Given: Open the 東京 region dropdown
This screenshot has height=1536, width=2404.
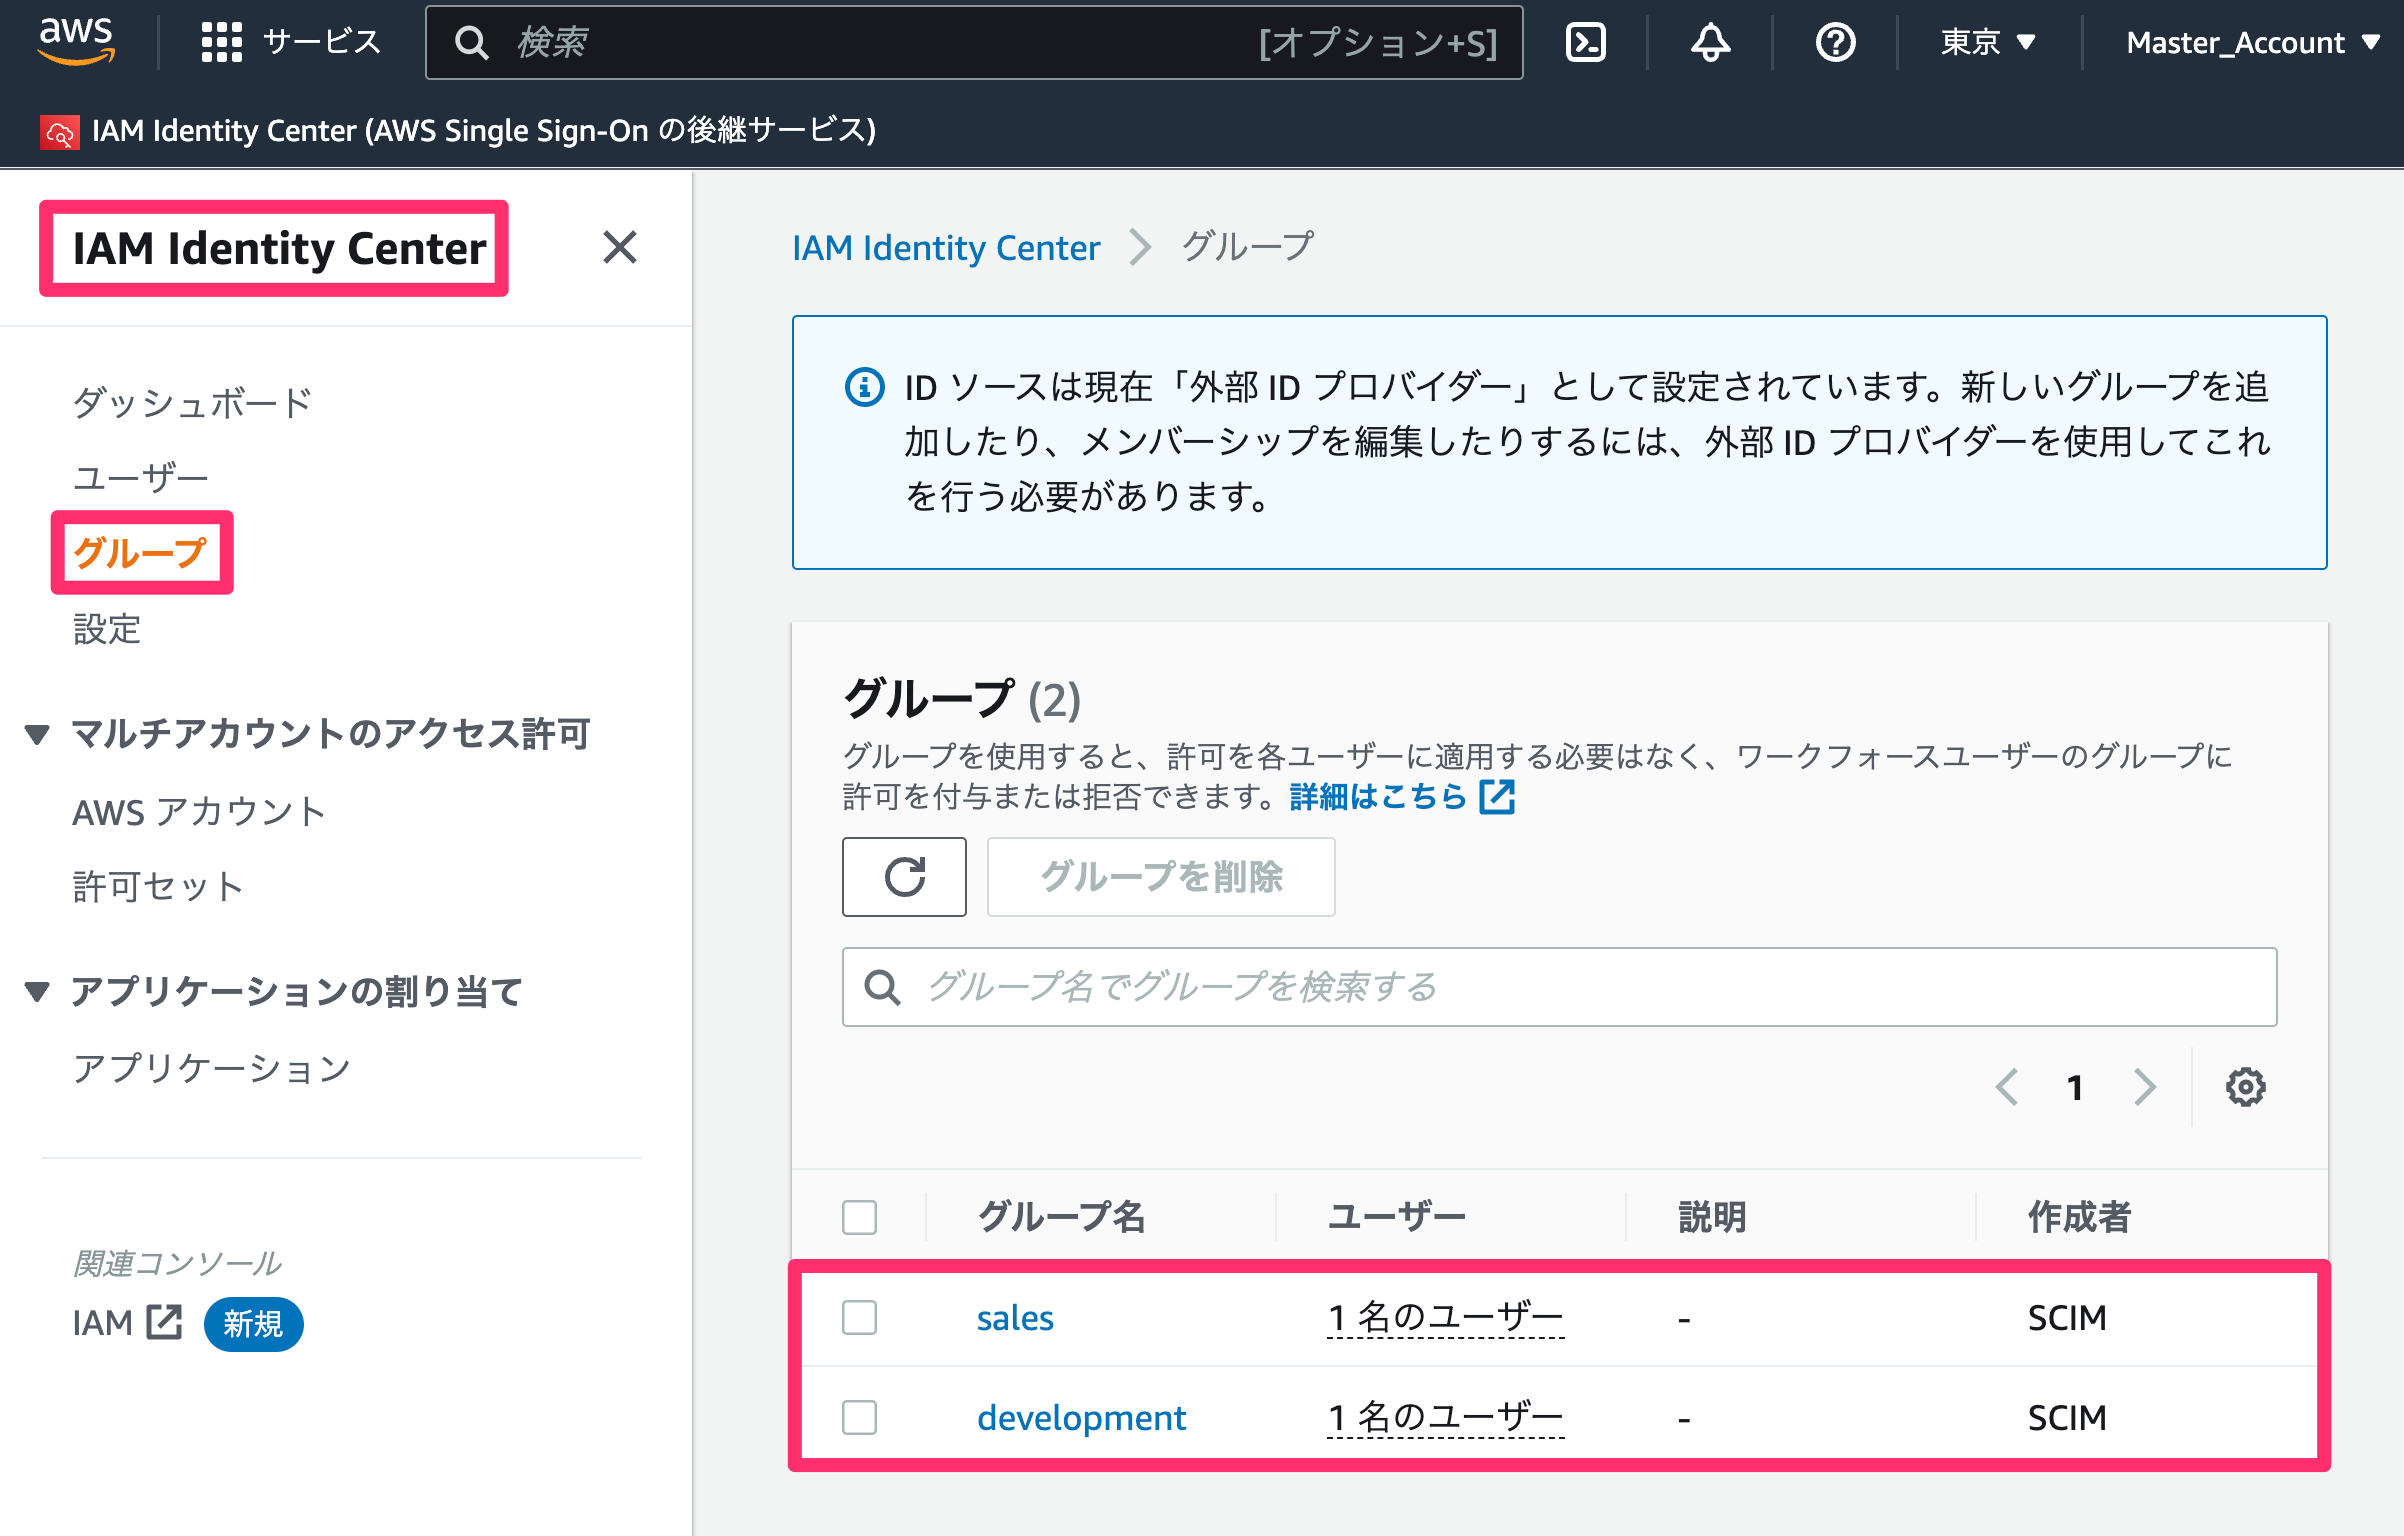Looking at the screenshot, I should tap(1988, 42).
